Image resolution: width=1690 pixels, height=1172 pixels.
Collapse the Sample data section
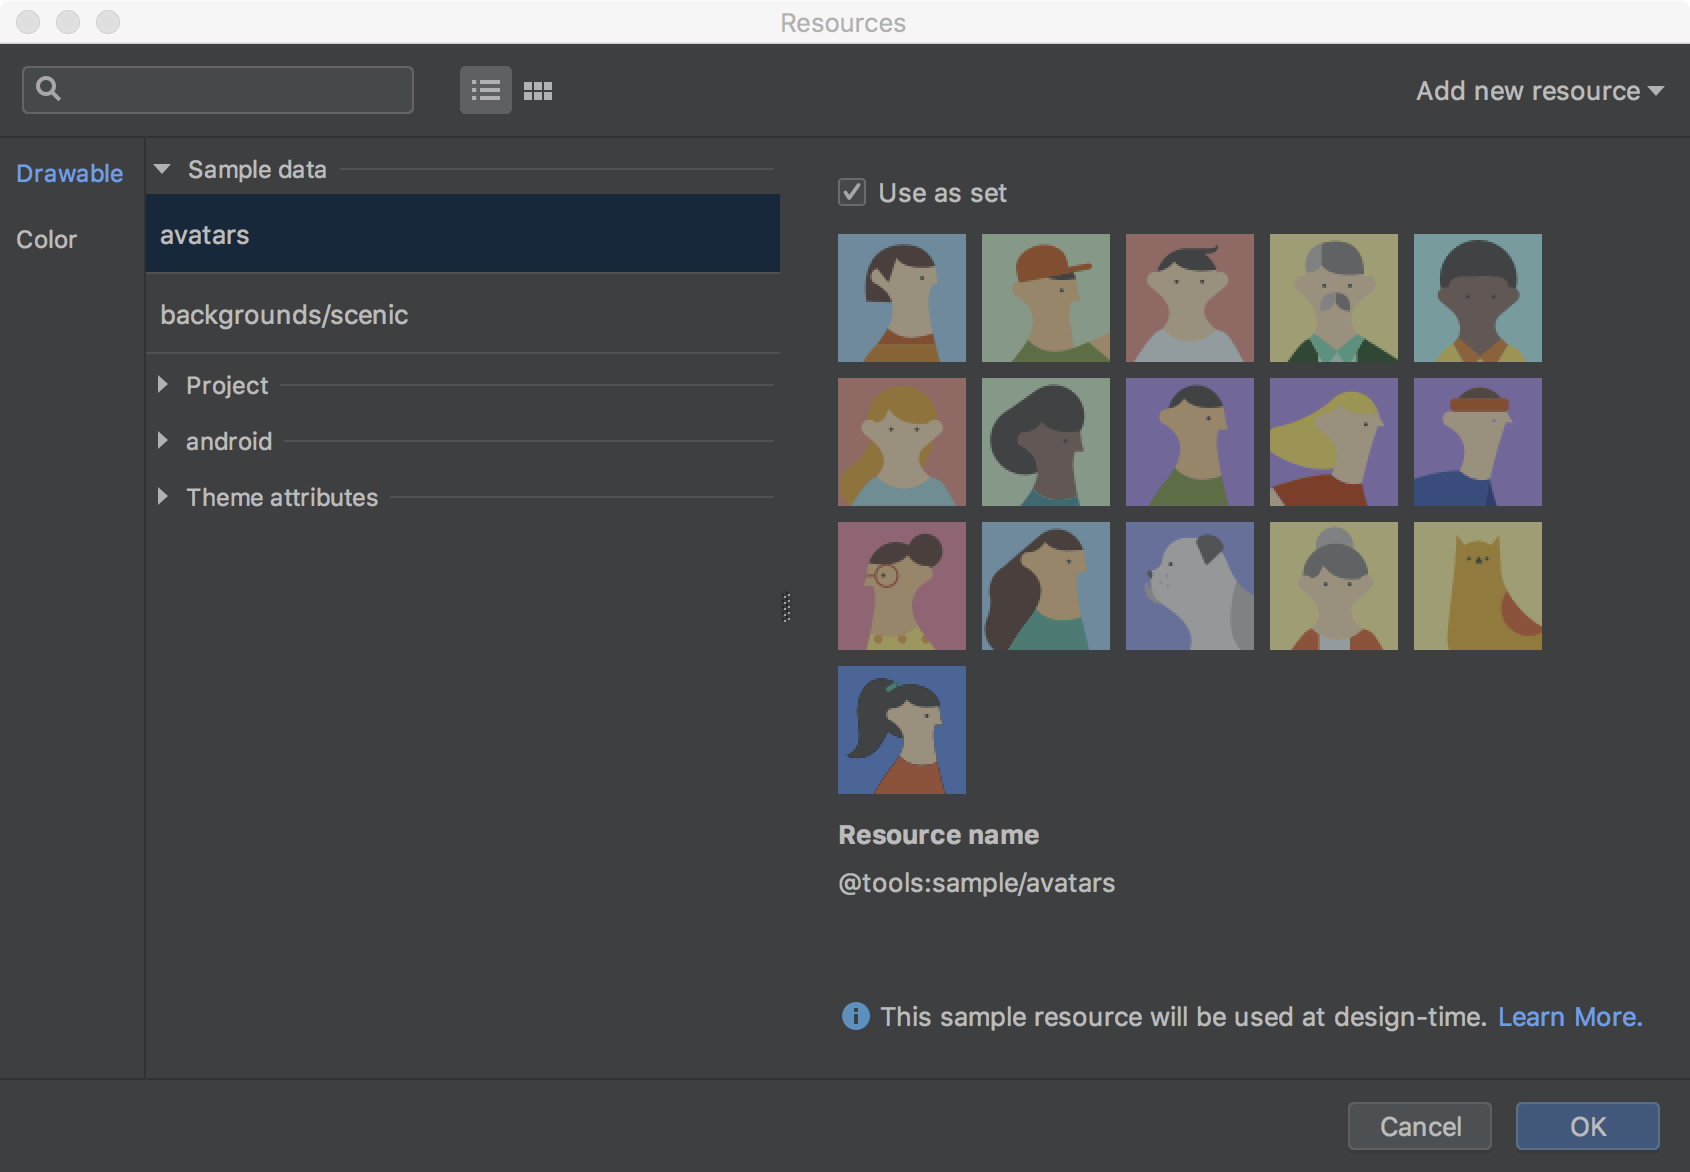tap(163, 169)
